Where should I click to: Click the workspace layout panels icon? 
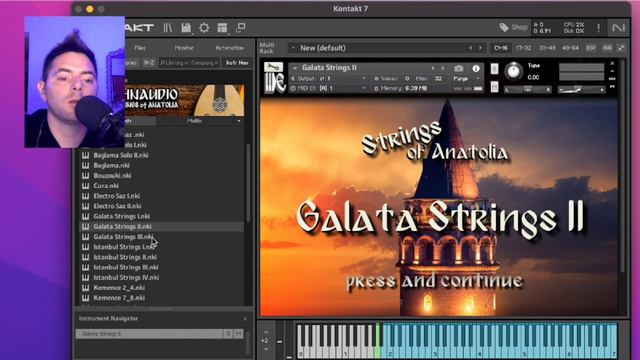[x=222, y=28]
